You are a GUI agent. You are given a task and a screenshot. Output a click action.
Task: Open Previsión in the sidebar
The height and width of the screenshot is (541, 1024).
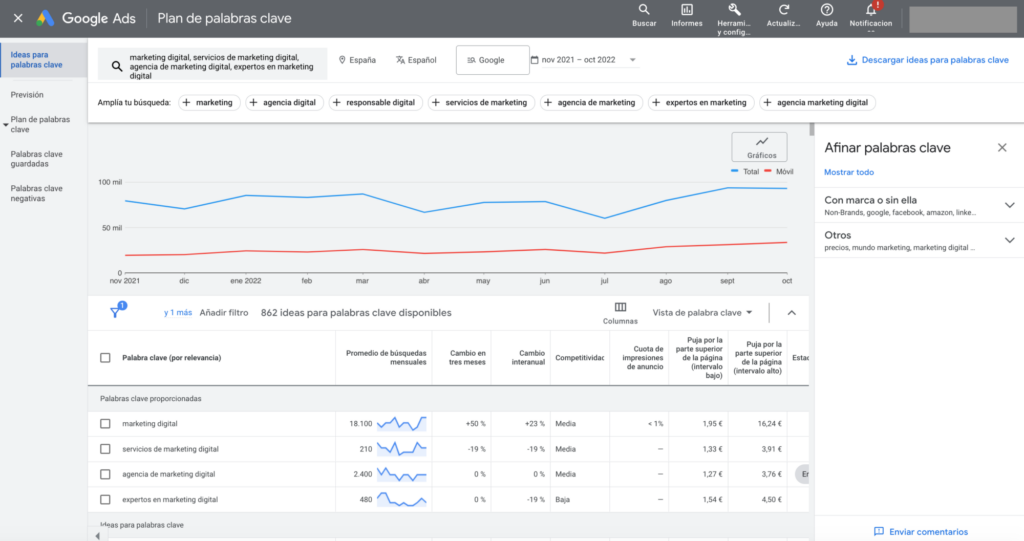tap(27, 95)
